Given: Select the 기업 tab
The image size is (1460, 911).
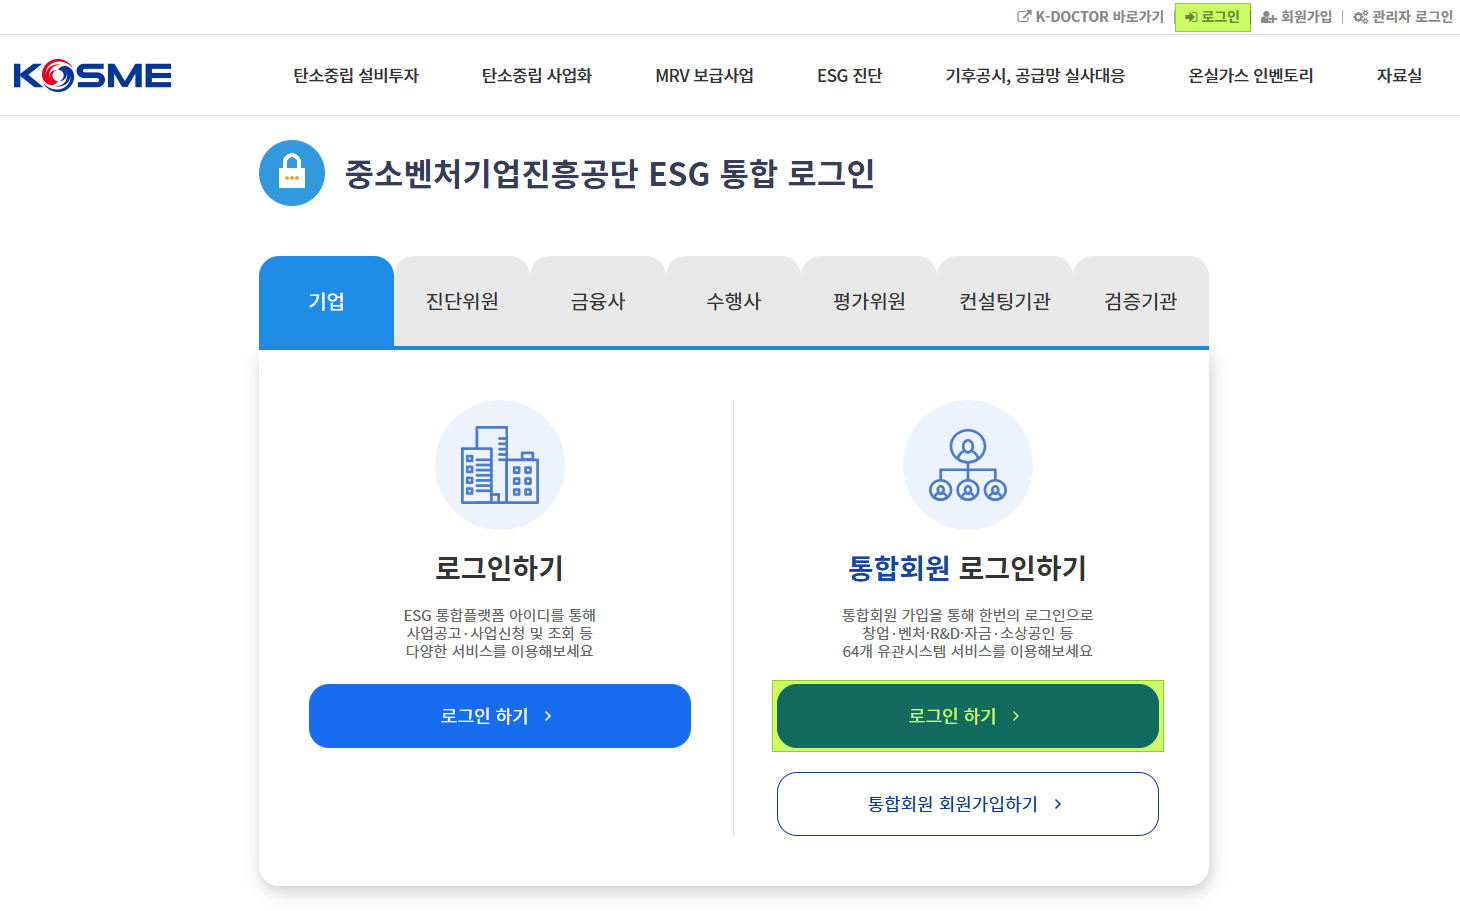Looking at the screenshot, I should click(x=326, y=301).
